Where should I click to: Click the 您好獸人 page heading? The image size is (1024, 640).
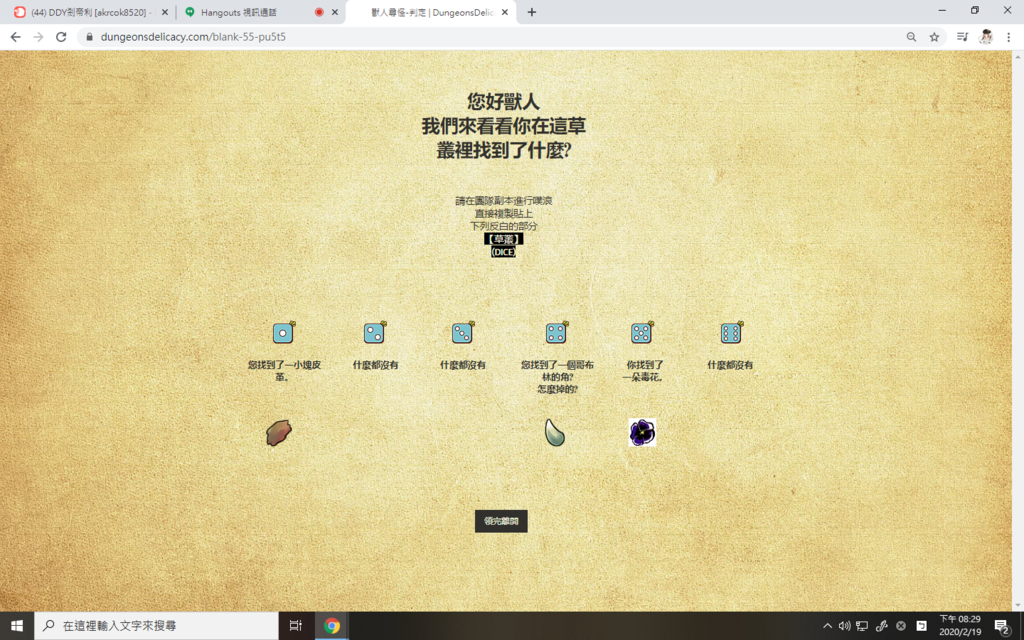503,101
